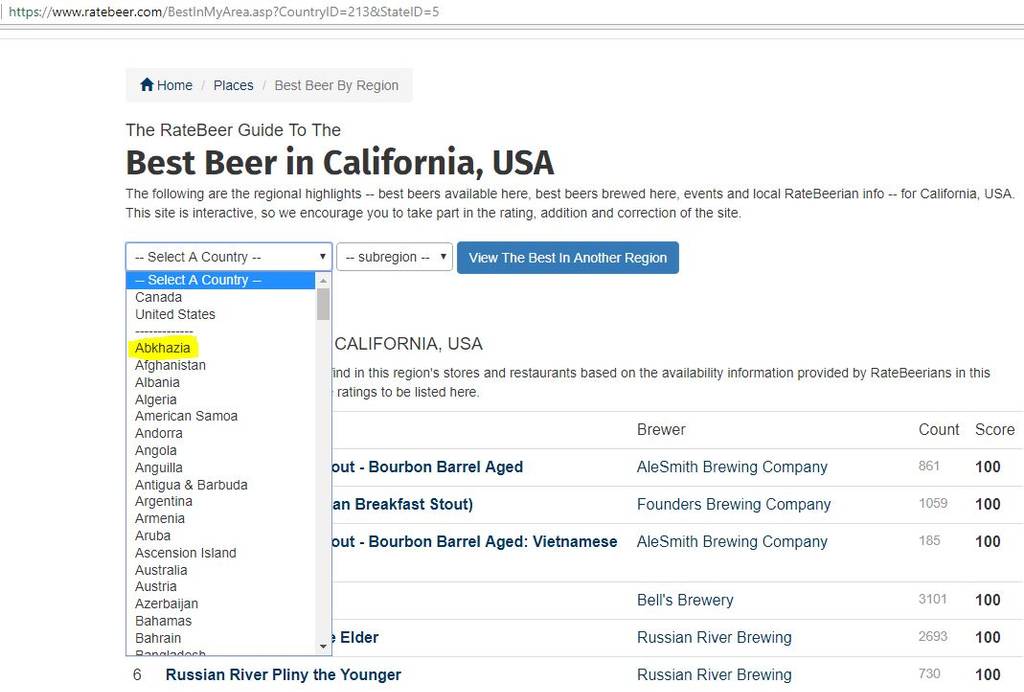The width and height of the screenshot is (1024, 692).
Task: Click the Brewer column header
Action: coord(661,430)
